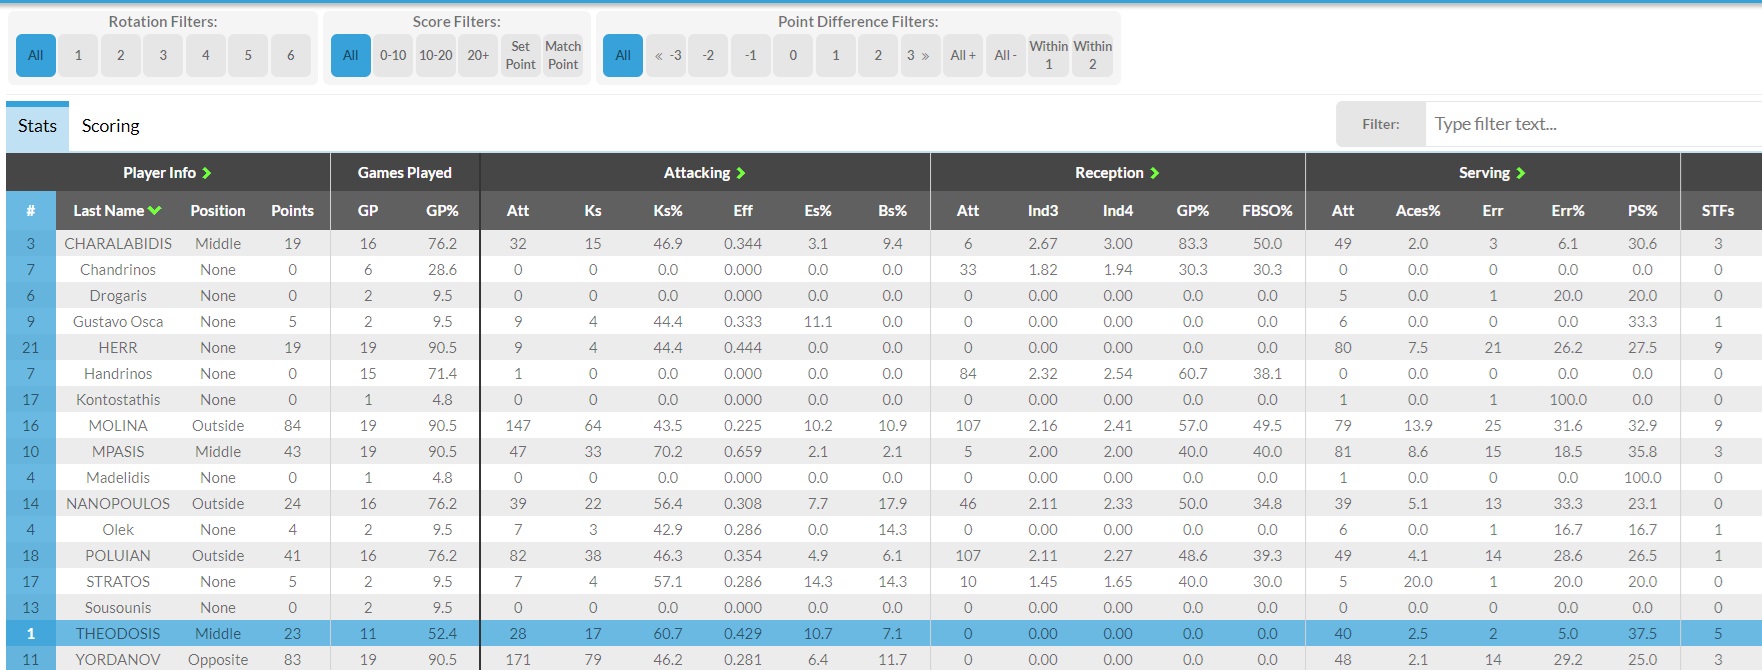Switch to the Scoring tab
The width and height of the screenshot is (1762, 670).
(x=110, y=126)
